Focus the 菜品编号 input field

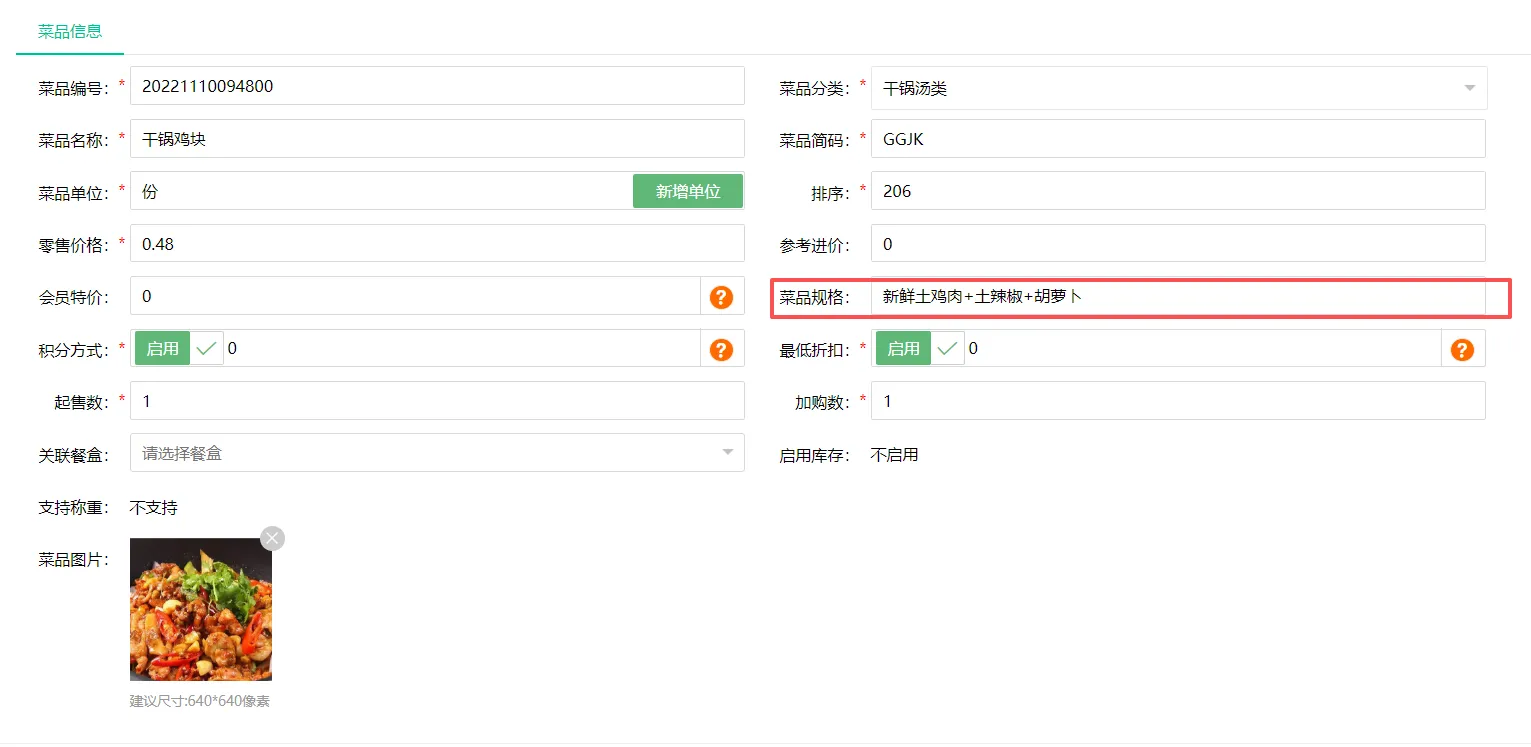(x=437, y=86)
